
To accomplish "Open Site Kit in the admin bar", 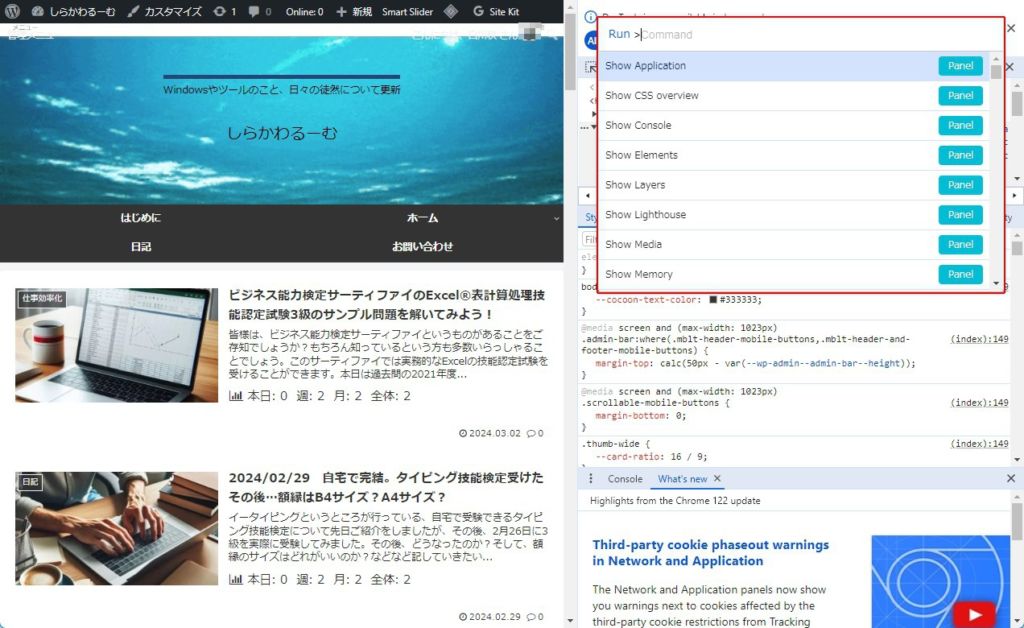I will click(x=496, y=11).
